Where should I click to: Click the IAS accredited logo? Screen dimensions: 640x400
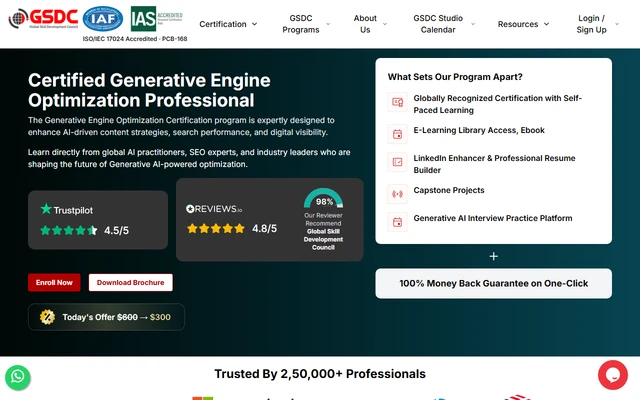tap(156, 18)
